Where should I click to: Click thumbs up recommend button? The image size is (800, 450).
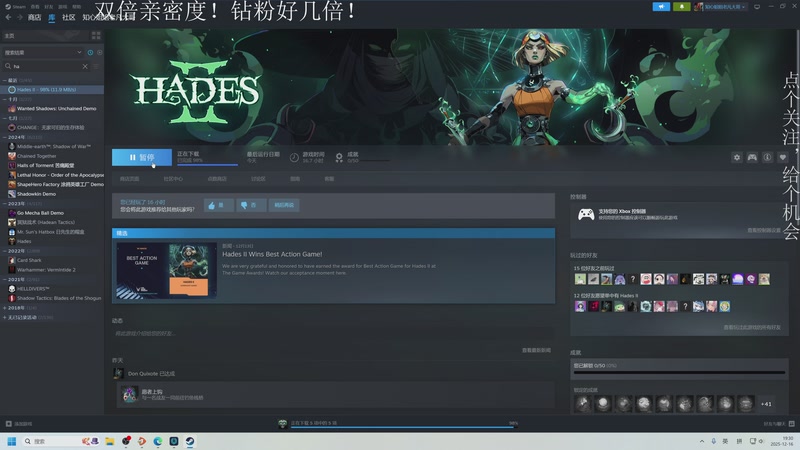219,205
